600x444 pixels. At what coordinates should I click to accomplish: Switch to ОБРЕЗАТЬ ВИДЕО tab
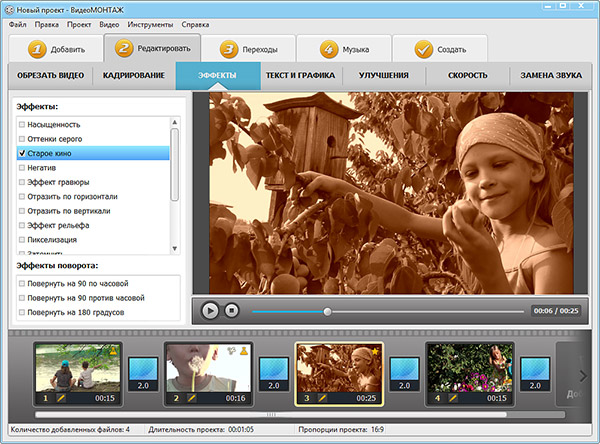pyautogui.click(x=51, y=75)
